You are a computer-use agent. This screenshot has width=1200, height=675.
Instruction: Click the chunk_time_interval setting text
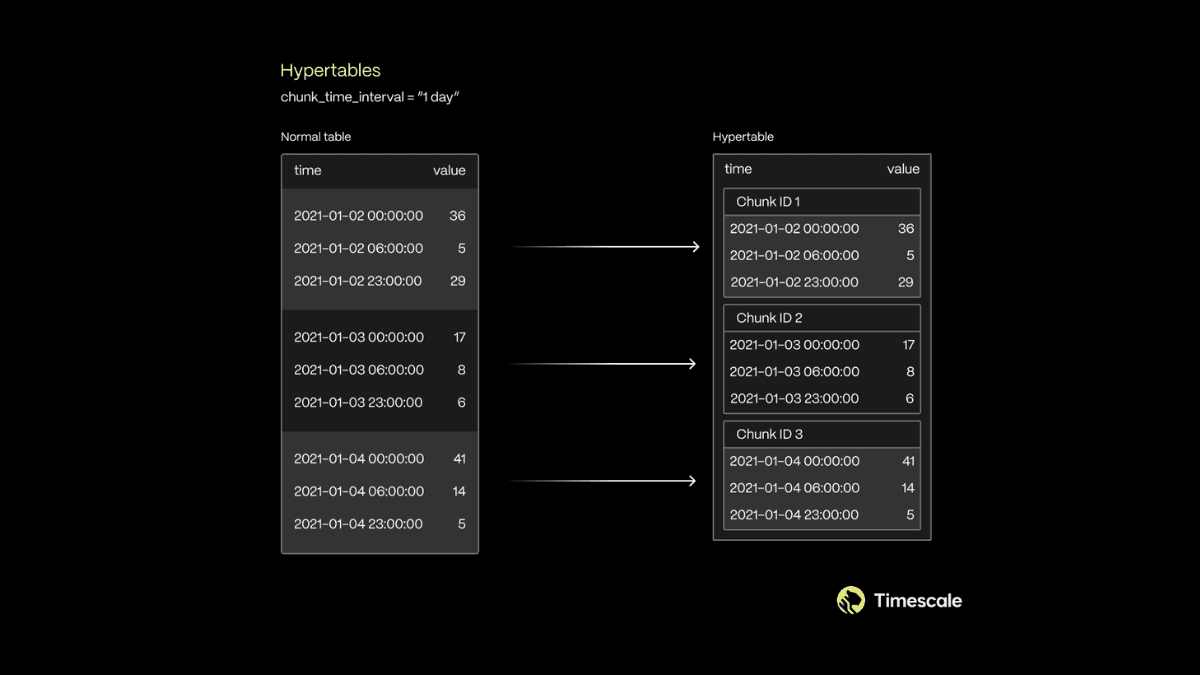click(369, 96)
